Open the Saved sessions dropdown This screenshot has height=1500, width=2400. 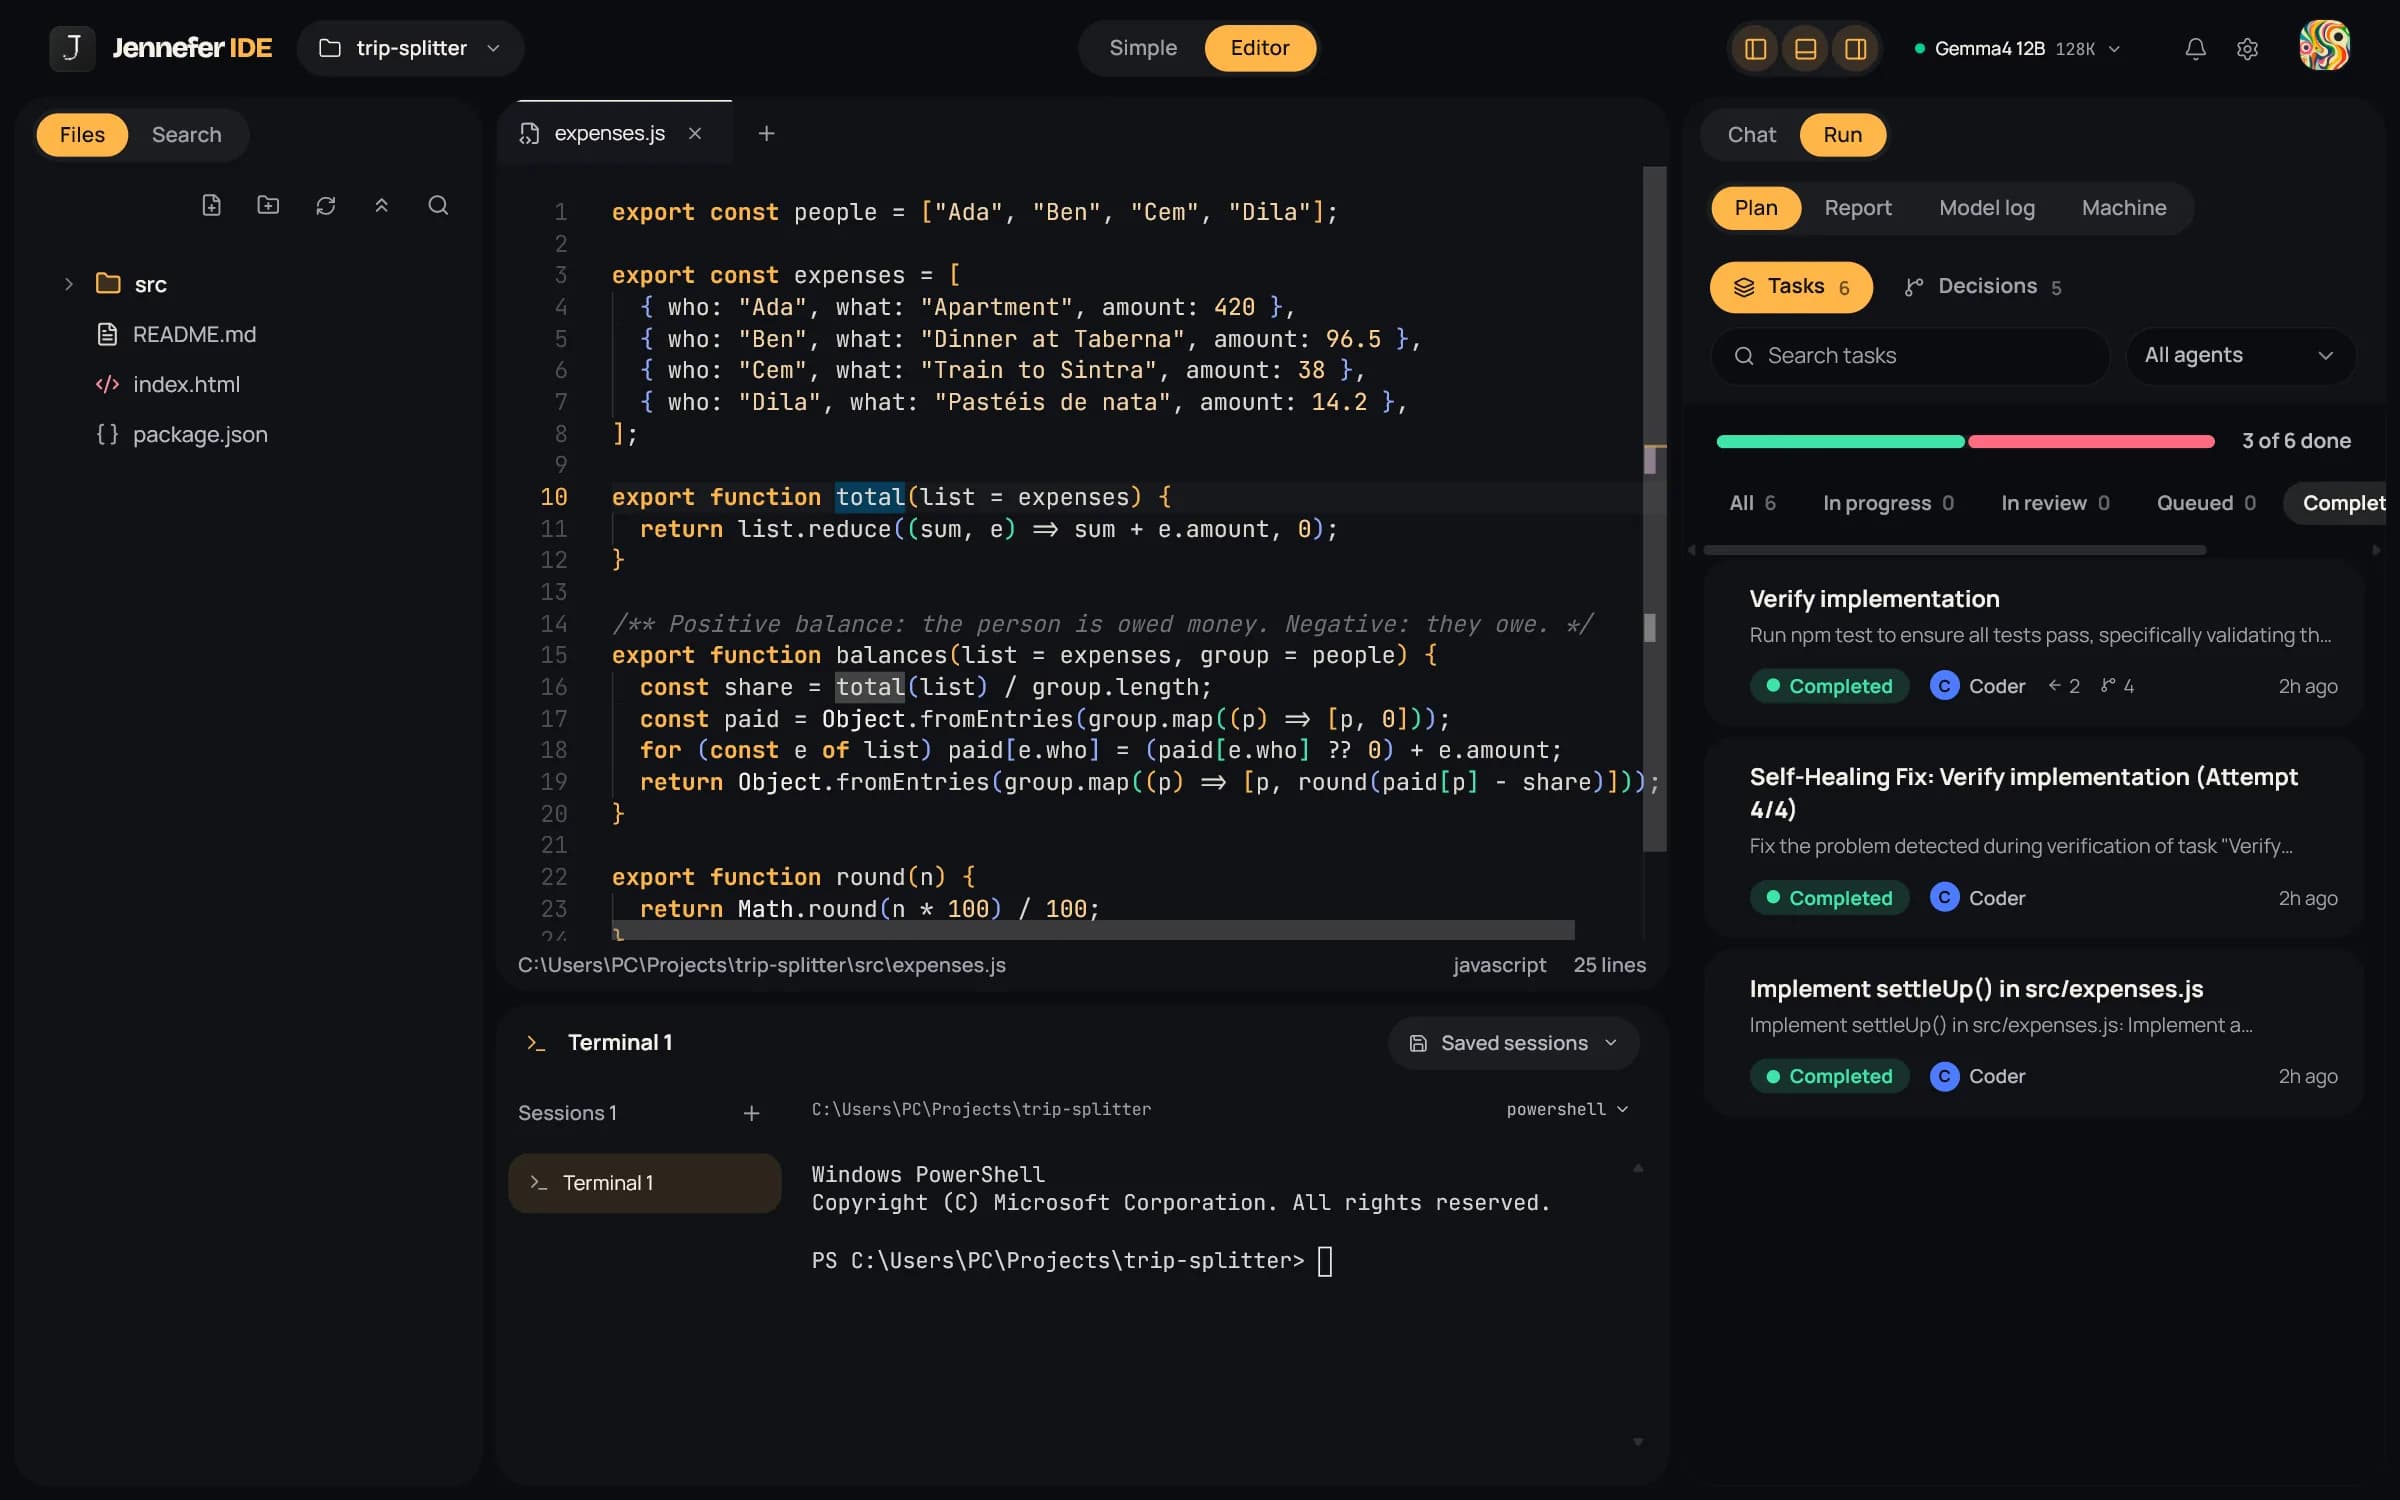click(1513, 1043)
